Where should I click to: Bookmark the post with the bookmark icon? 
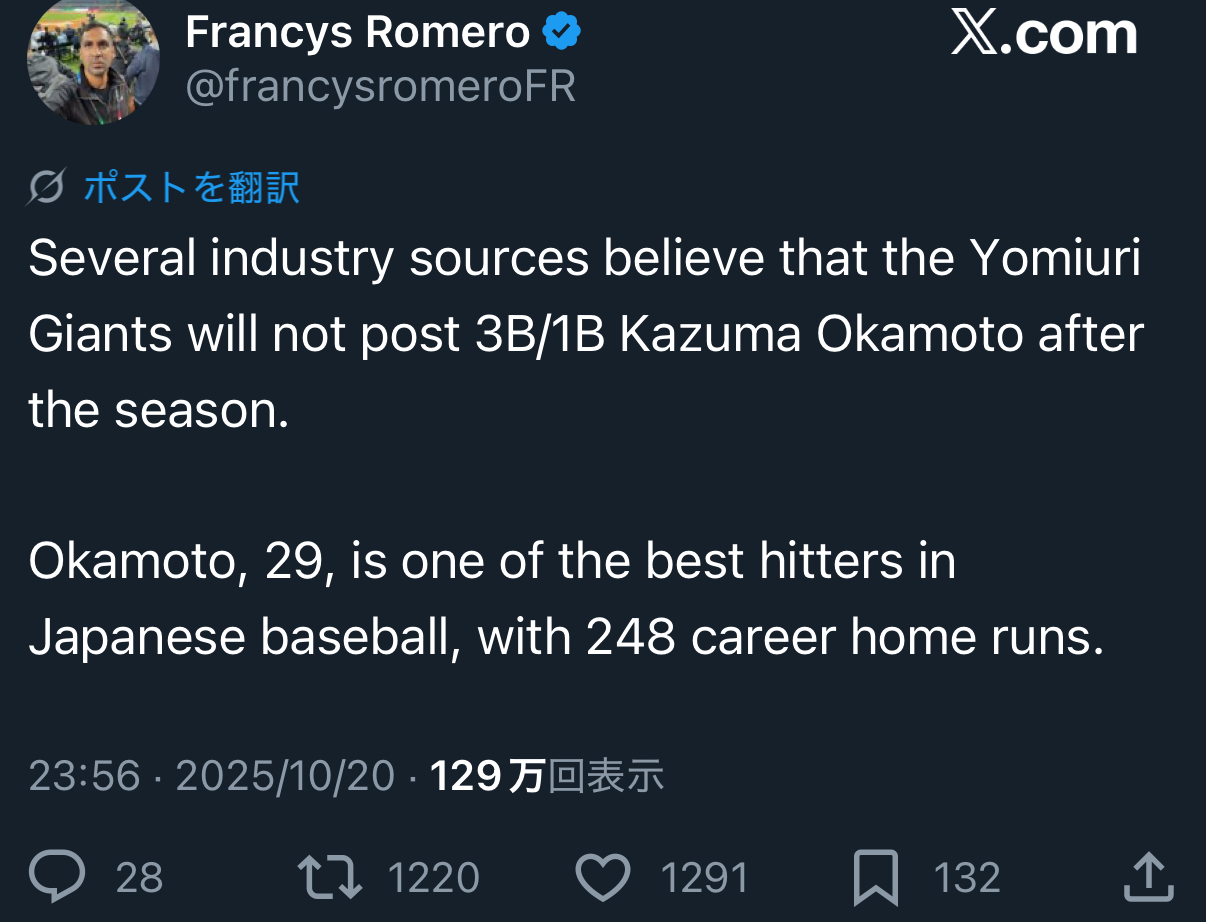[x=875, y=878]
